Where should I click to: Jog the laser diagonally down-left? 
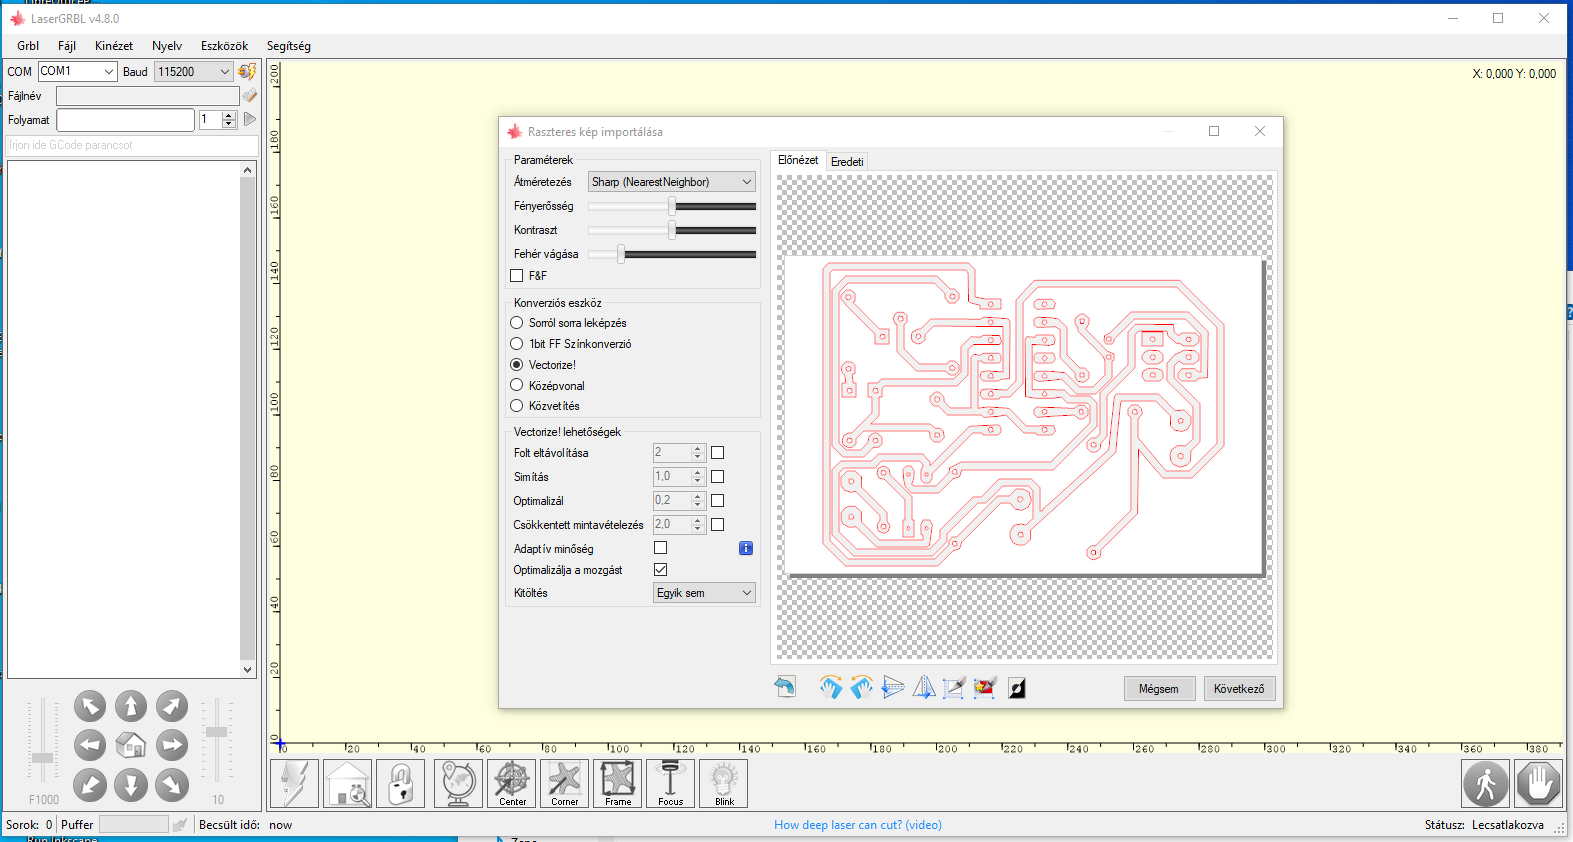90,785
